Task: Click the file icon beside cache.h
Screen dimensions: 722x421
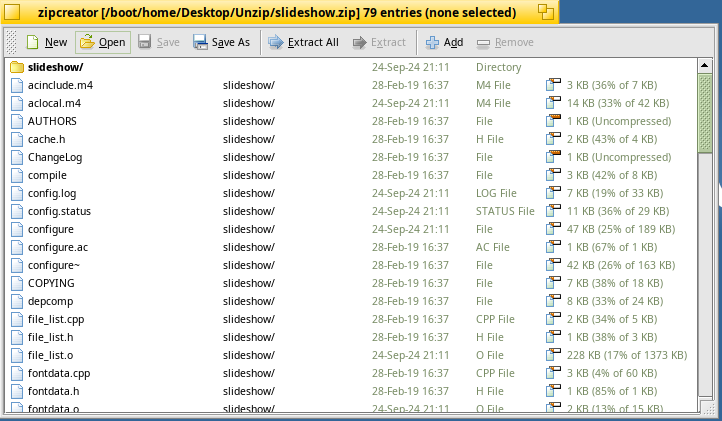Action: point(17,139)
